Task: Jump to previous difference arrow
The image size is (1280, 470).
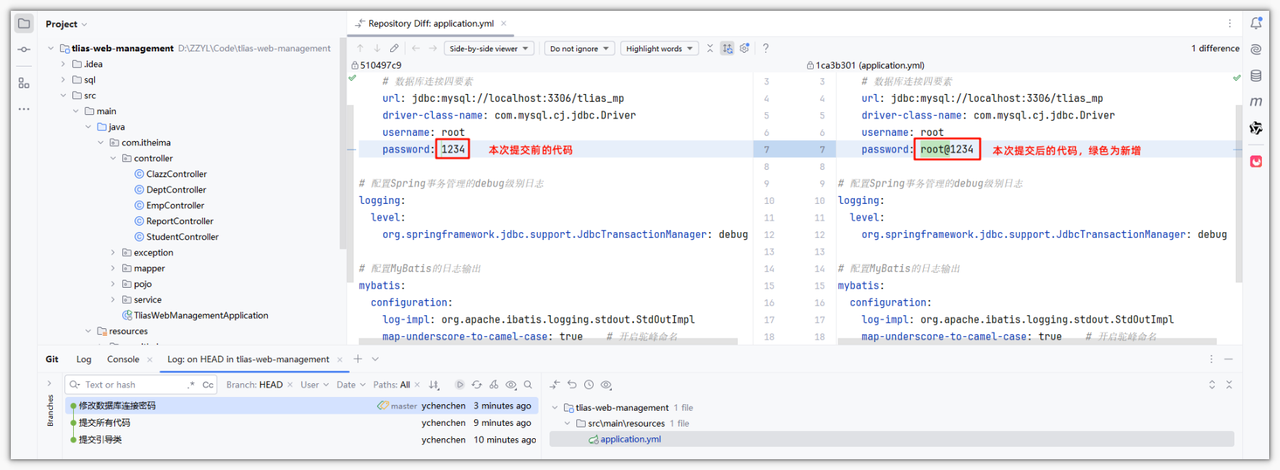Action: tap(360, 48)
